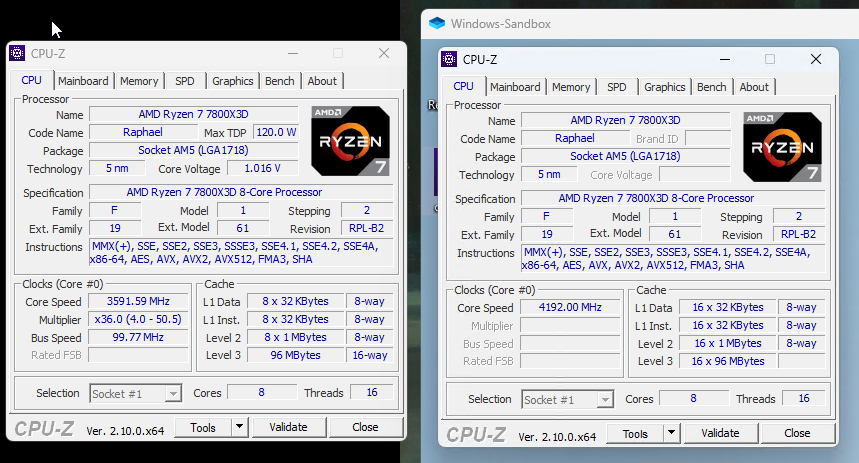Click empty Brand ID field in sandbox window
This screenshot has height=463, width=859.
pyautogui.click(x=708, y=138)
